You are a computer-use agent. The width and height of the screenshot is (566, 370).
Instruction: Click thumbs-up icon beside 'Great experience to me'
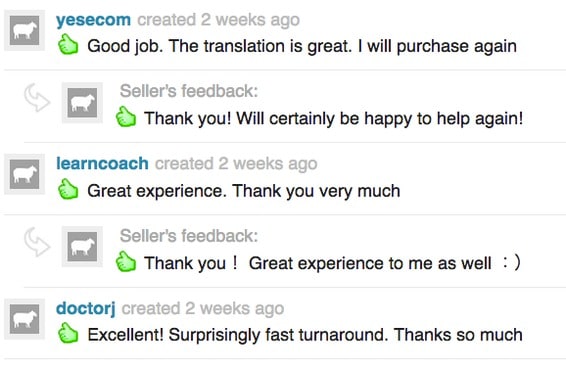click(126, 261)
